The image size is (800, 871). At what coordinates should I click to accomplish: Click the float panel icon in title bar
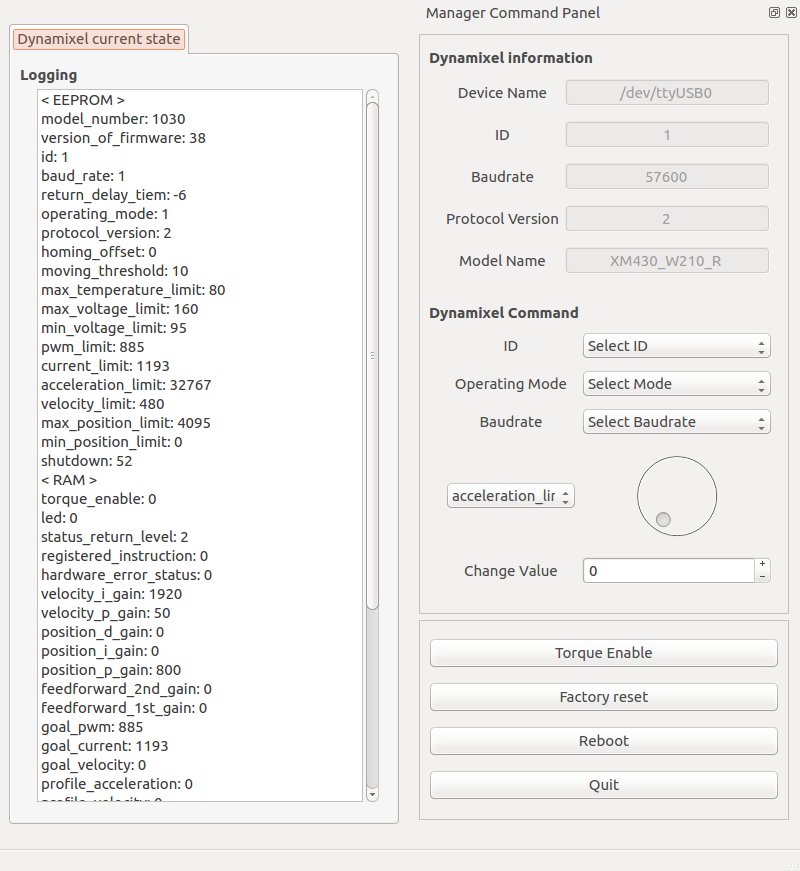775,13
